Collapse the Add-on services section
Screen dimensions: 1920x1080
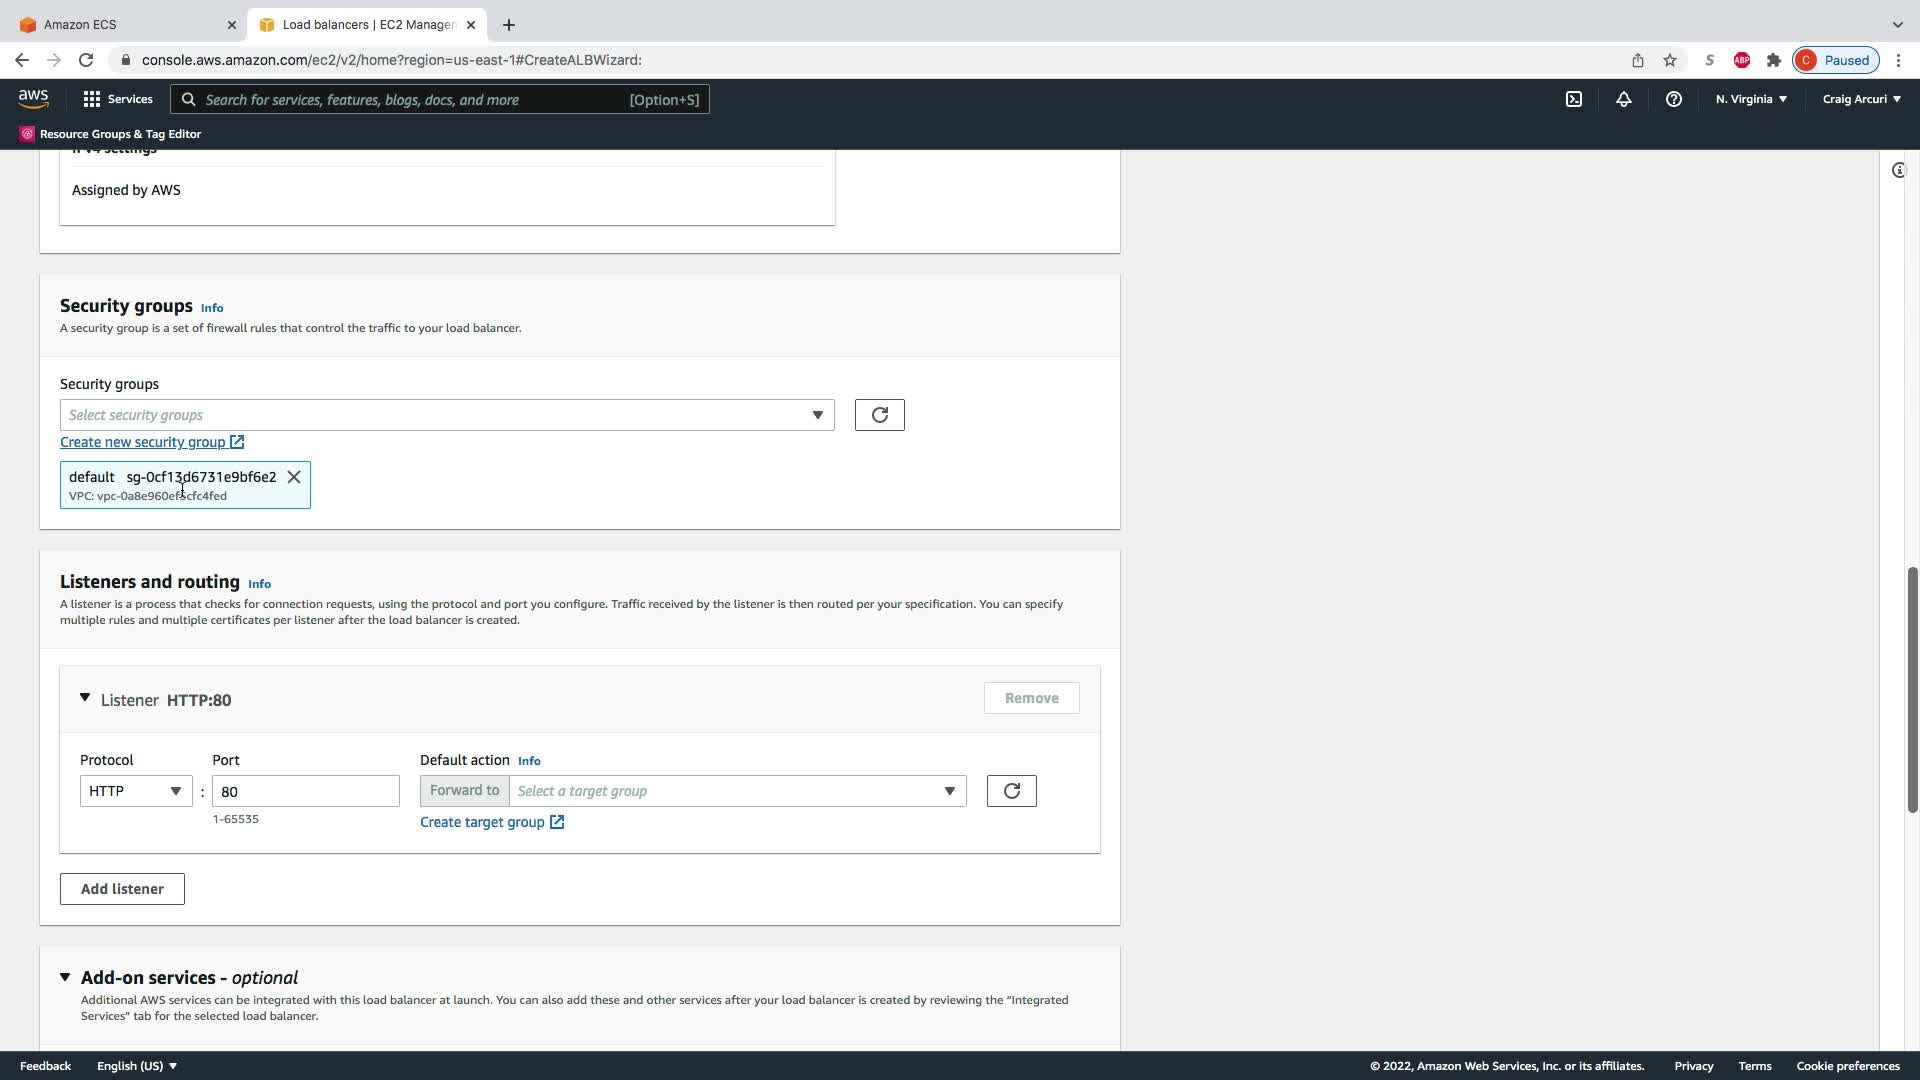(65, 977)
